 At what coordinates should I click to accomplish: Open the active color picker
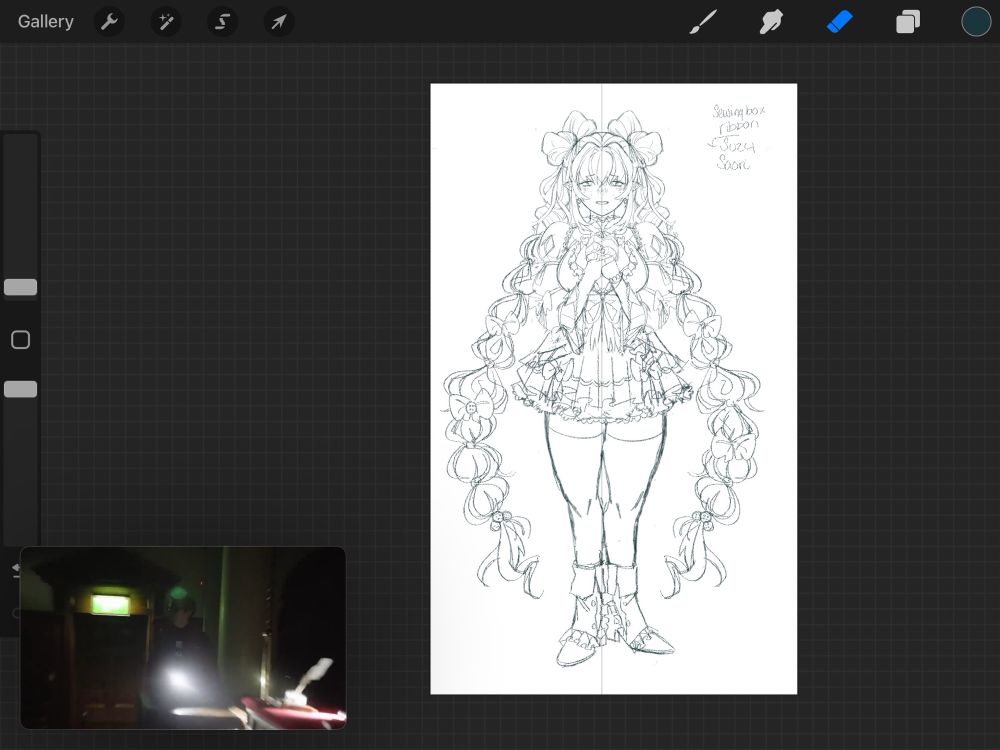pos(976,22)
